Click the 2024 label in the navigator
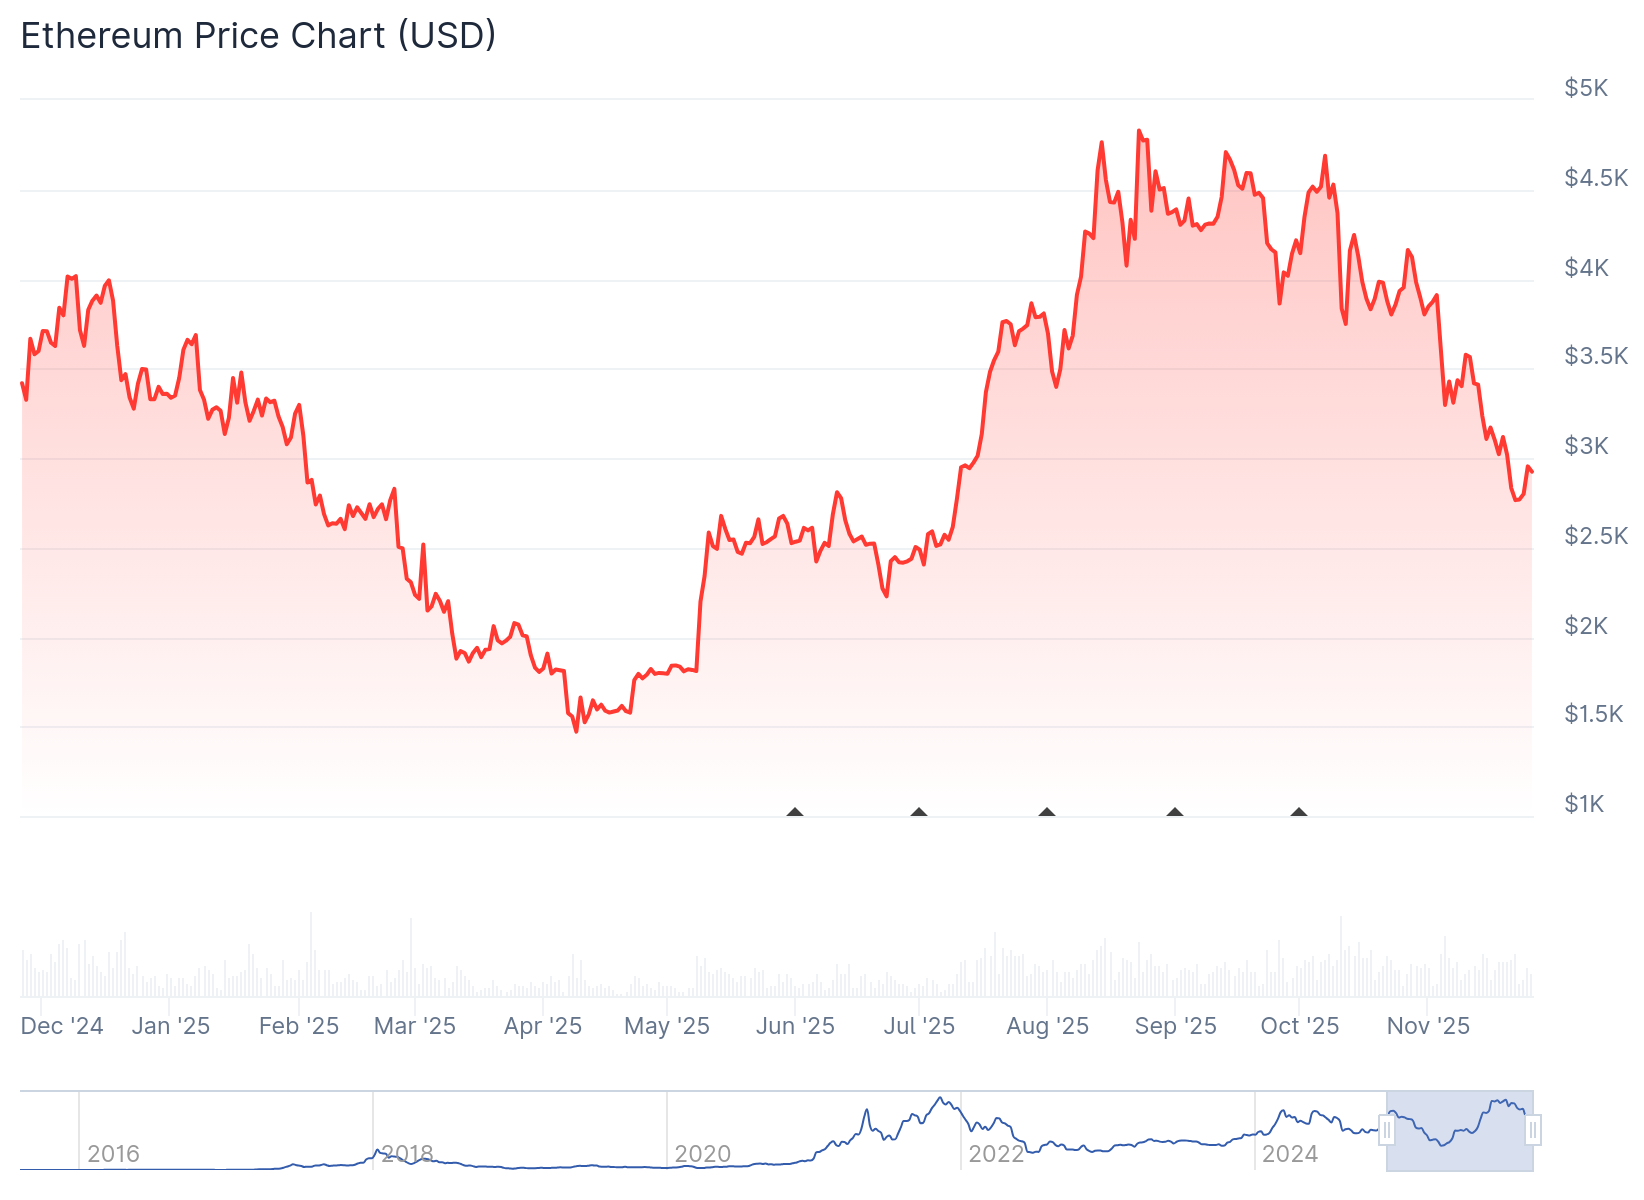The height and width of the screenshot is (1200, 1644). [1290, 1154]
